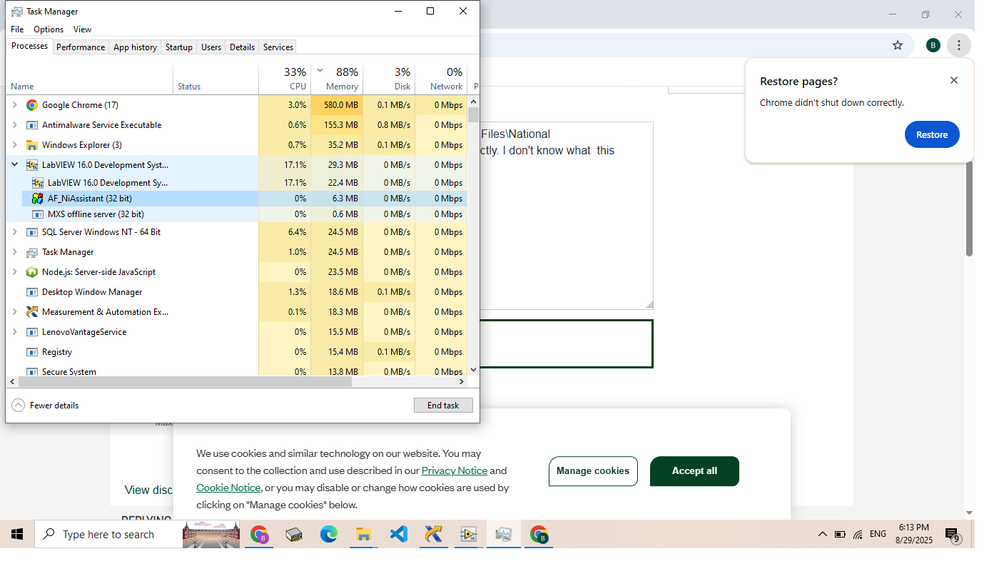Expand the SQL Server Windows NT group

(x=15, y=232)
